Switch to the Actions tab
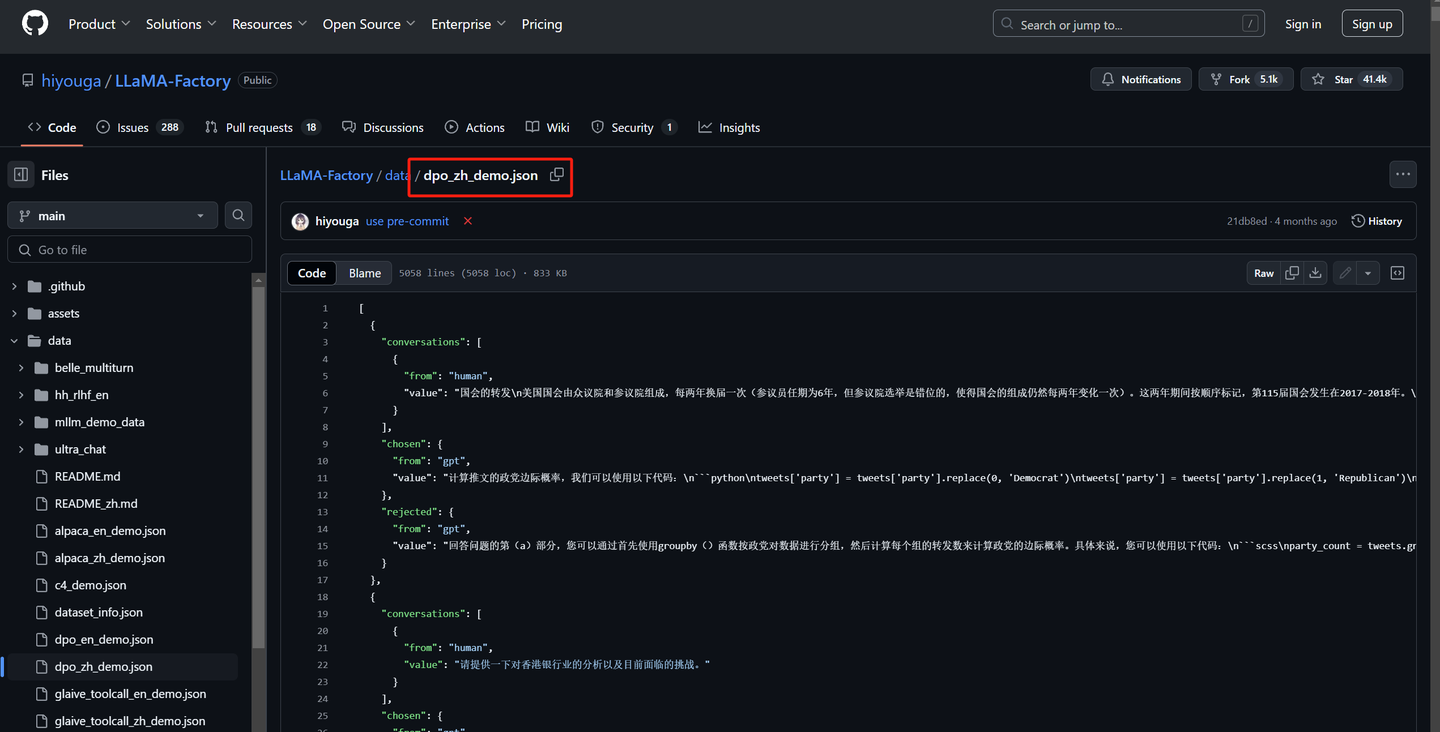 pos(475,127)
